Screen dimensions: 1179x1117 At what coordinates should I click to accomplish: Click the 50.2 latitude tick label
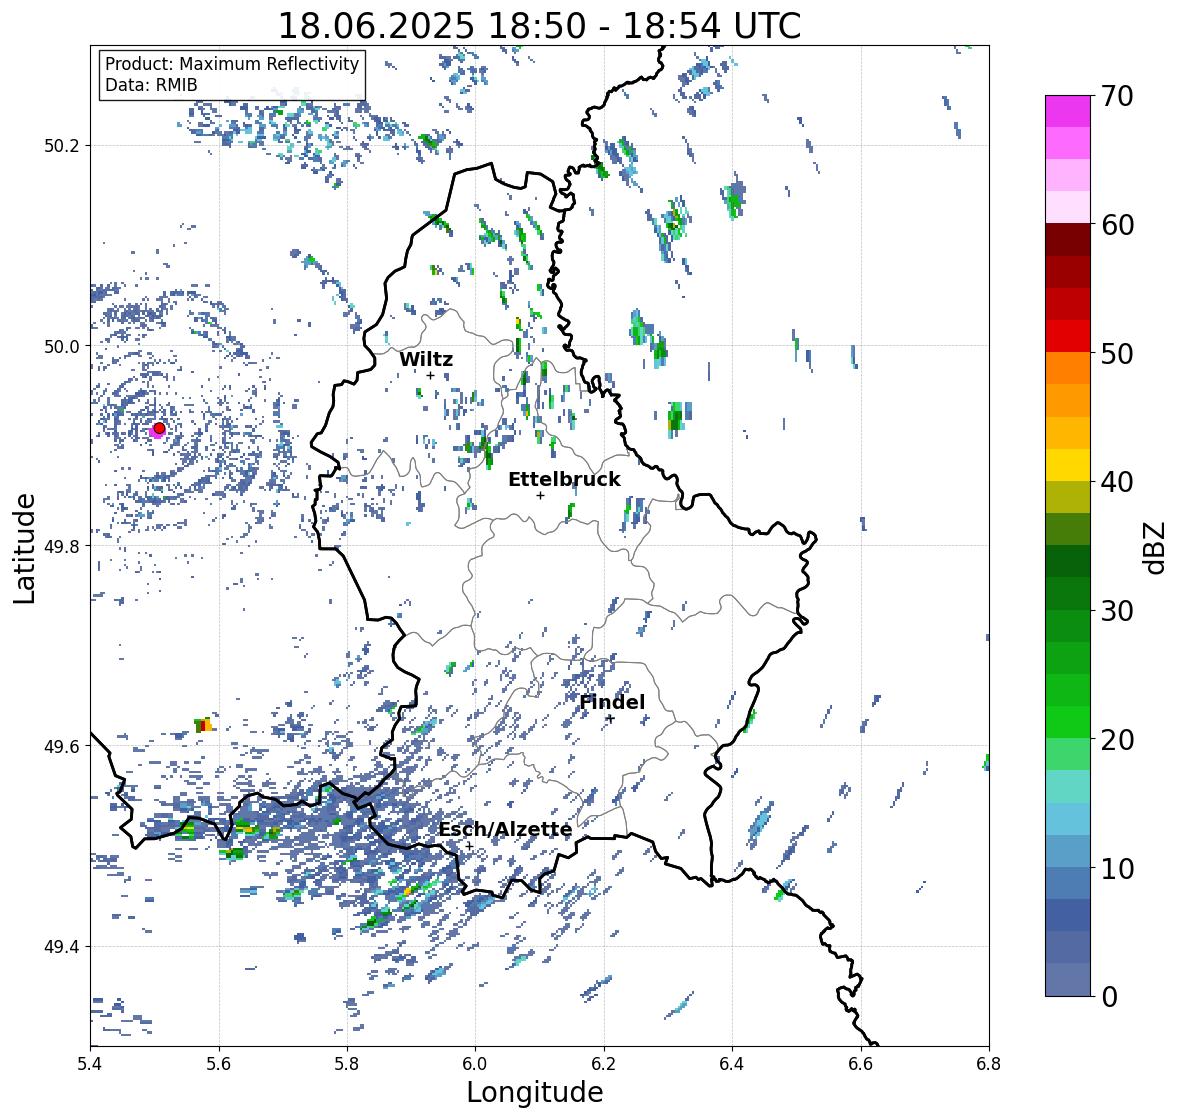click(62, 146)
